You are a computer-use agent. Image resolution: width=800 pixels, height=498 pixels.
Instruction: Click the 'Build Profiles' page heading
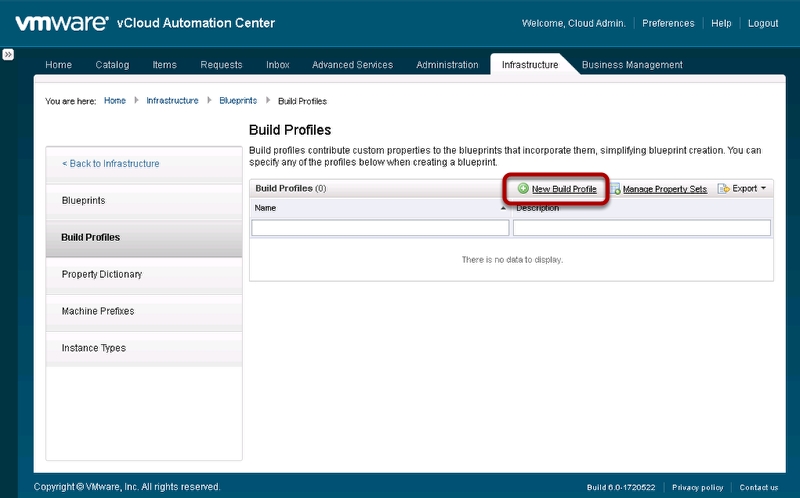click(x=290, y=130)
